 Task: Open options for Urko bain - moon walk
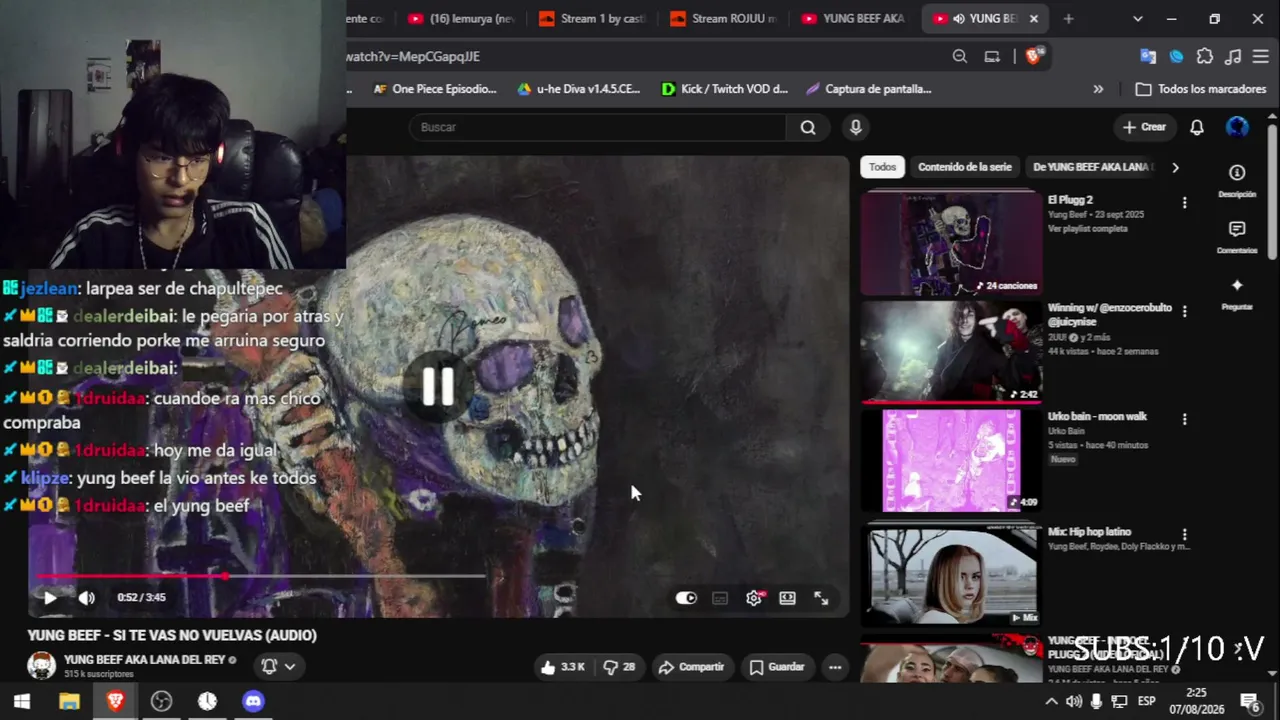pos(1185,420)
